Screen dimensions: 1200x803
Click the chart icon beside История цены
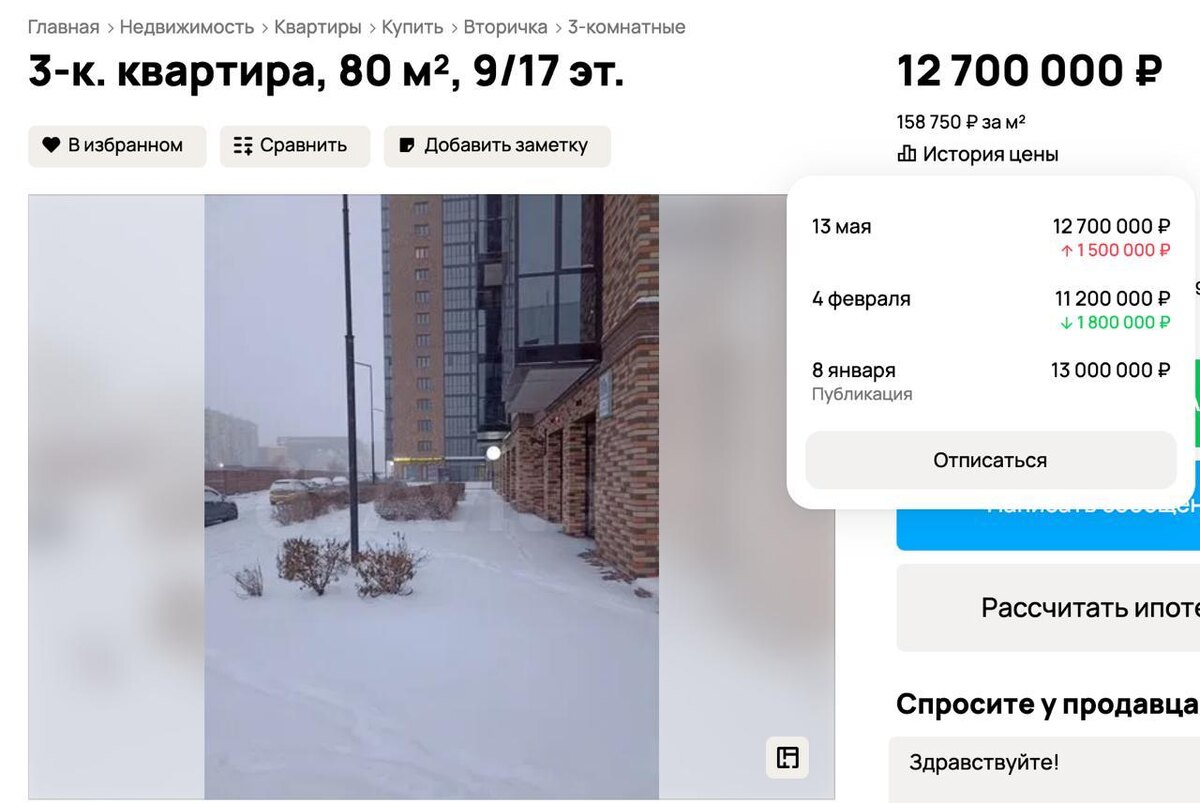907,154
